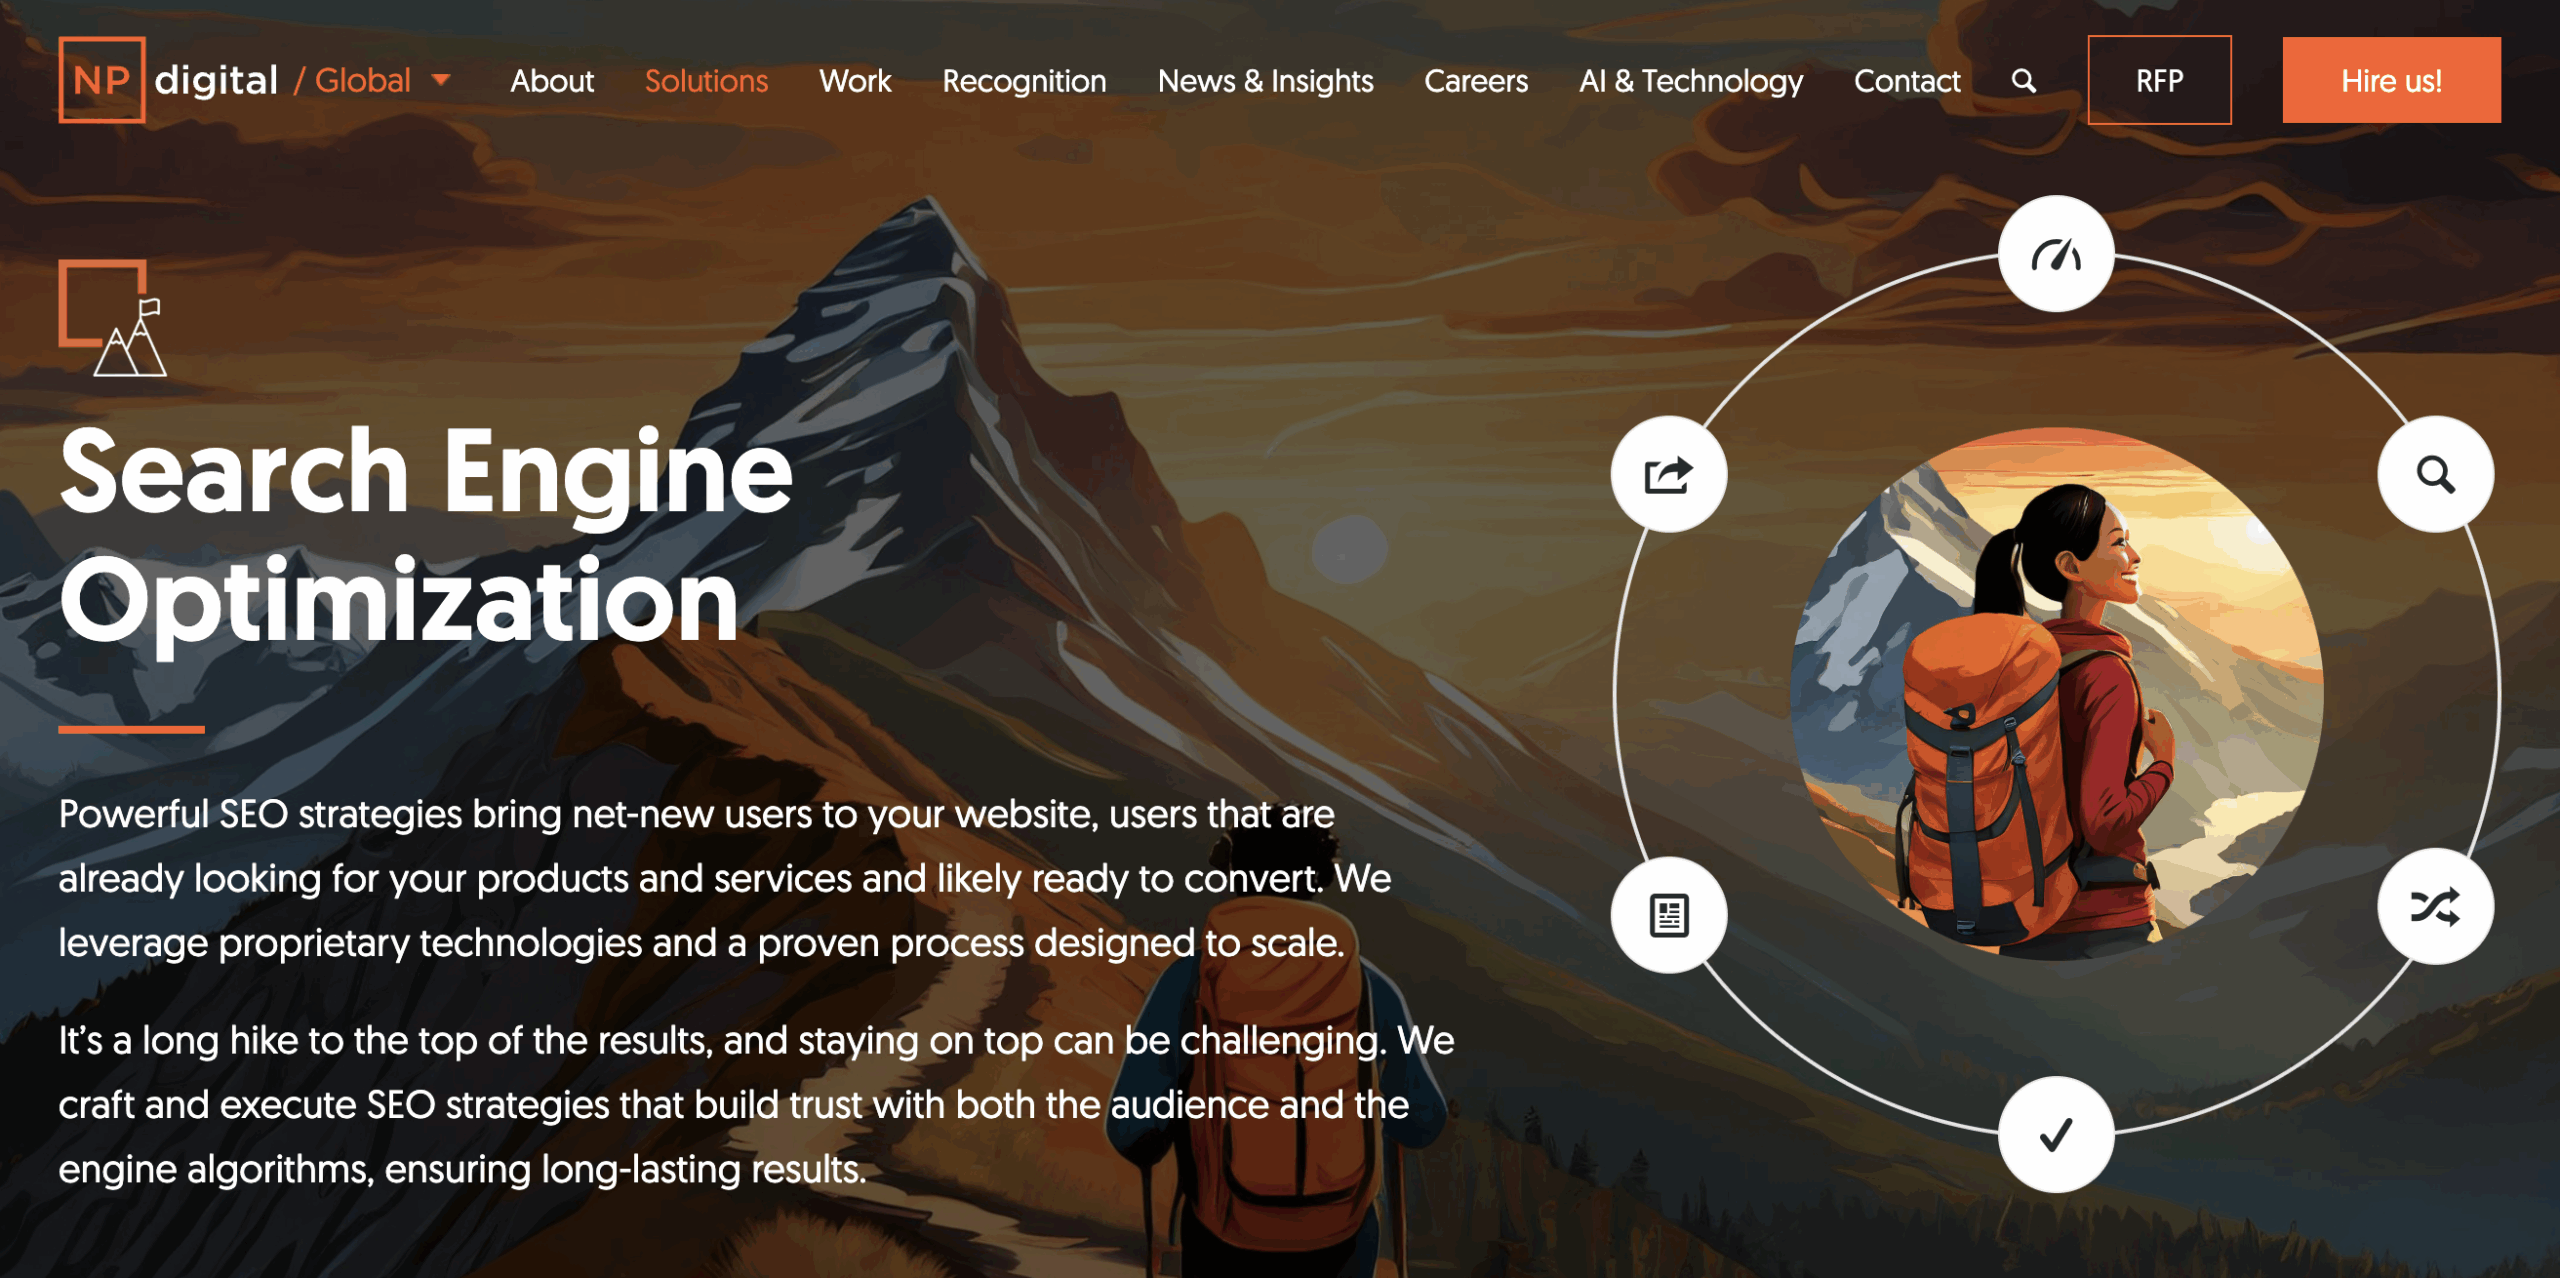The height and width of the screenshot is (1278, 2560).
Task: Go to the Work page
Action: pos(855,81)
